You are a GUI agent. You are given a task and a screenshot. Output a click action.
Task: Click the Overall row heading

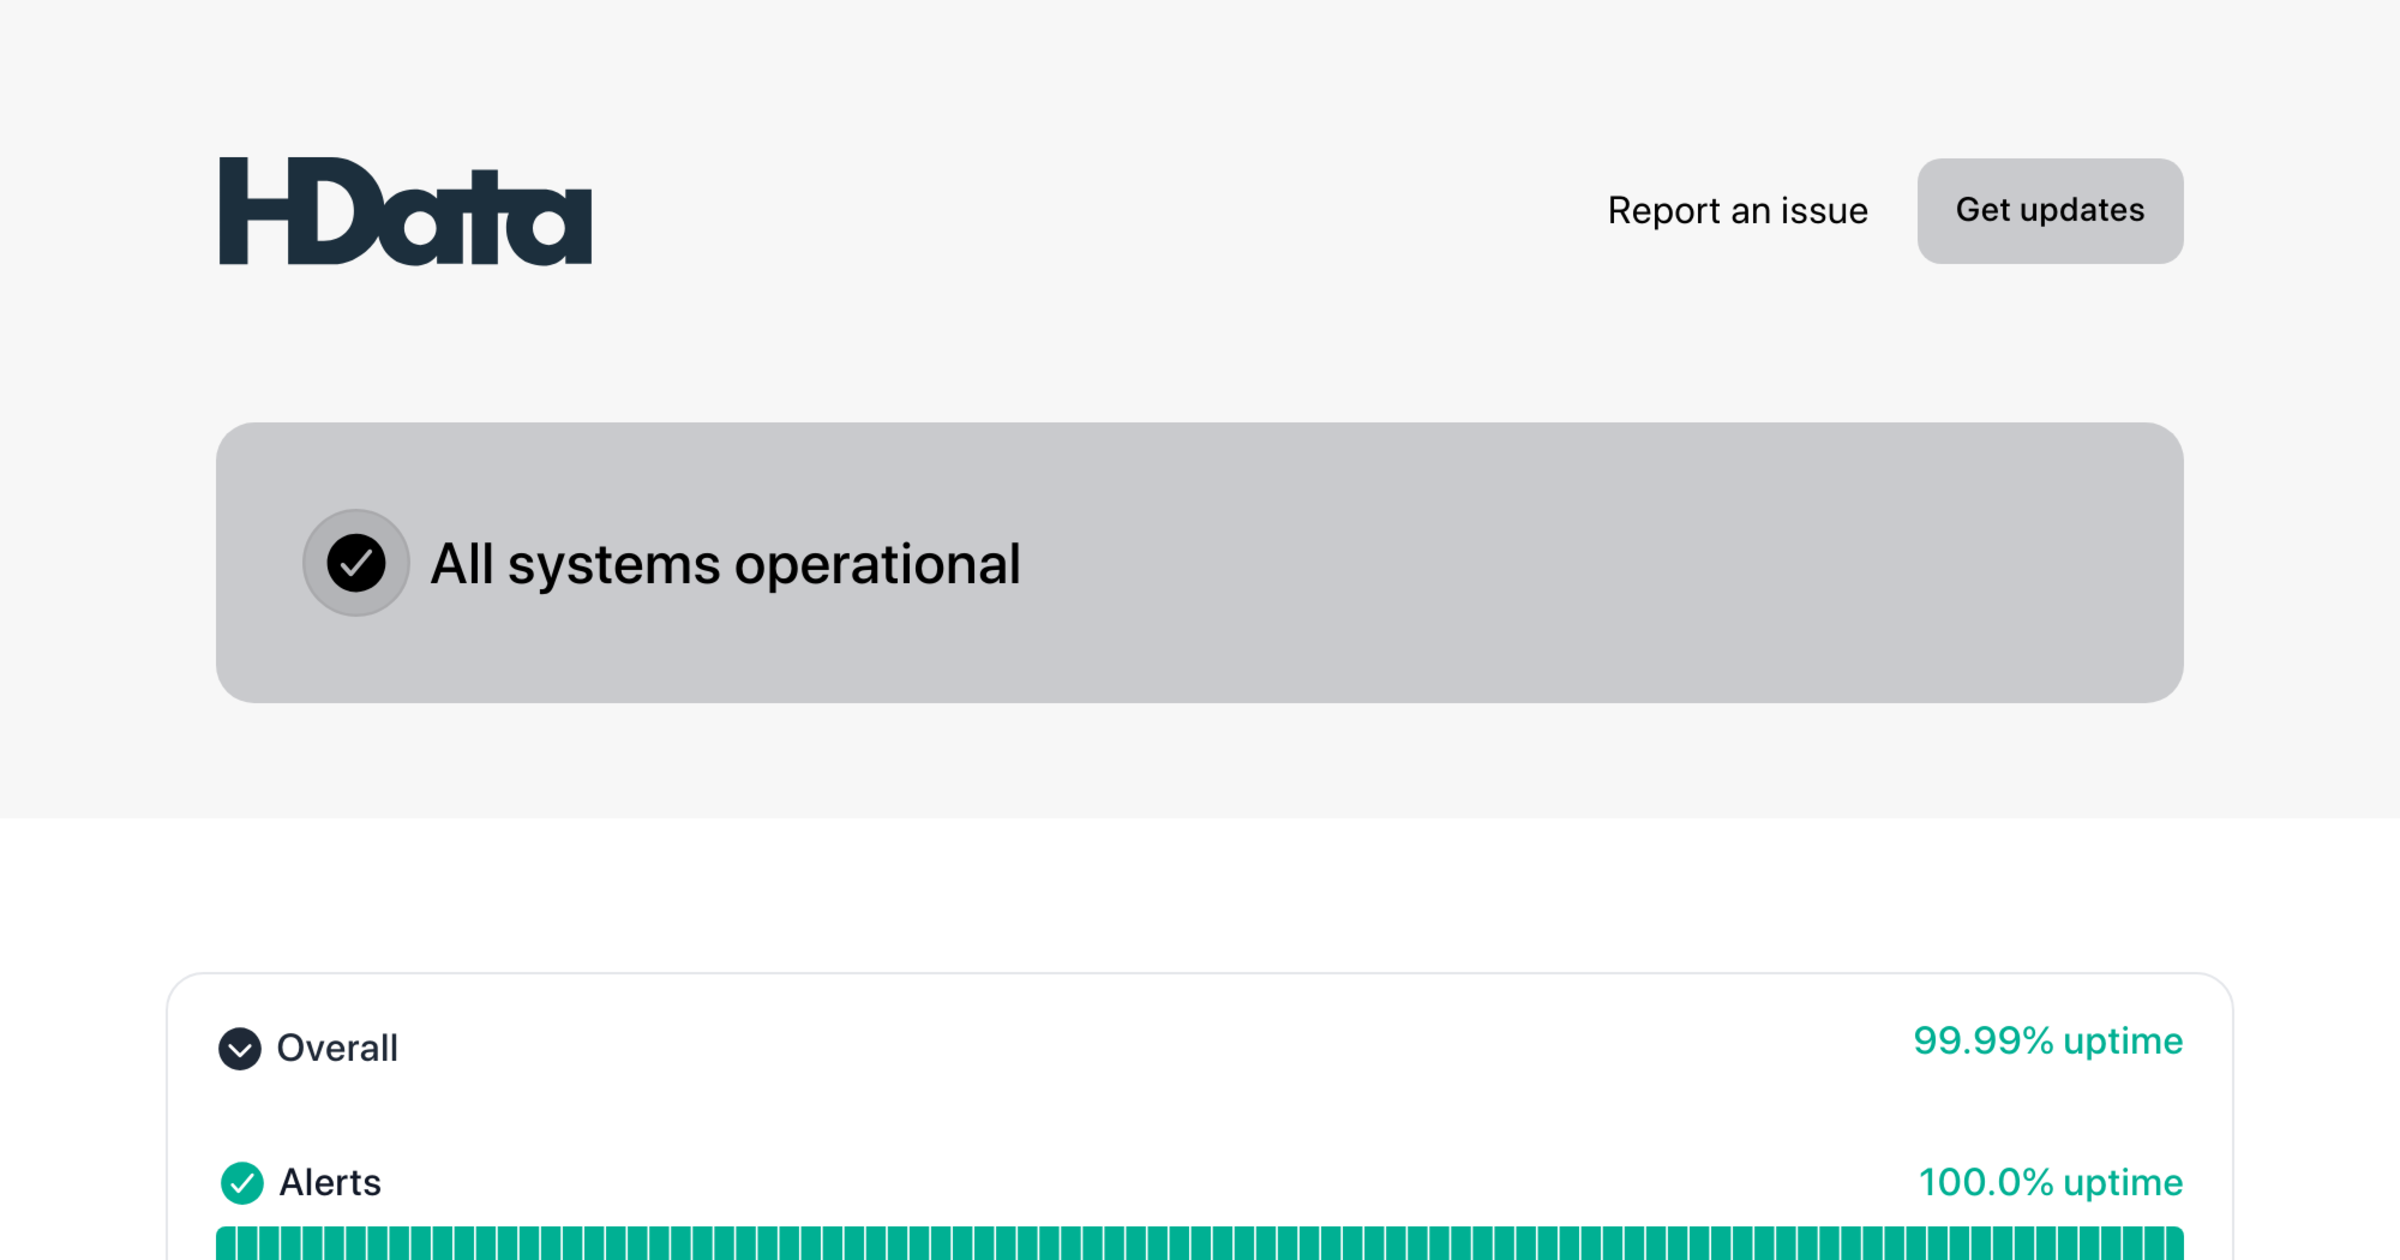337,1049
